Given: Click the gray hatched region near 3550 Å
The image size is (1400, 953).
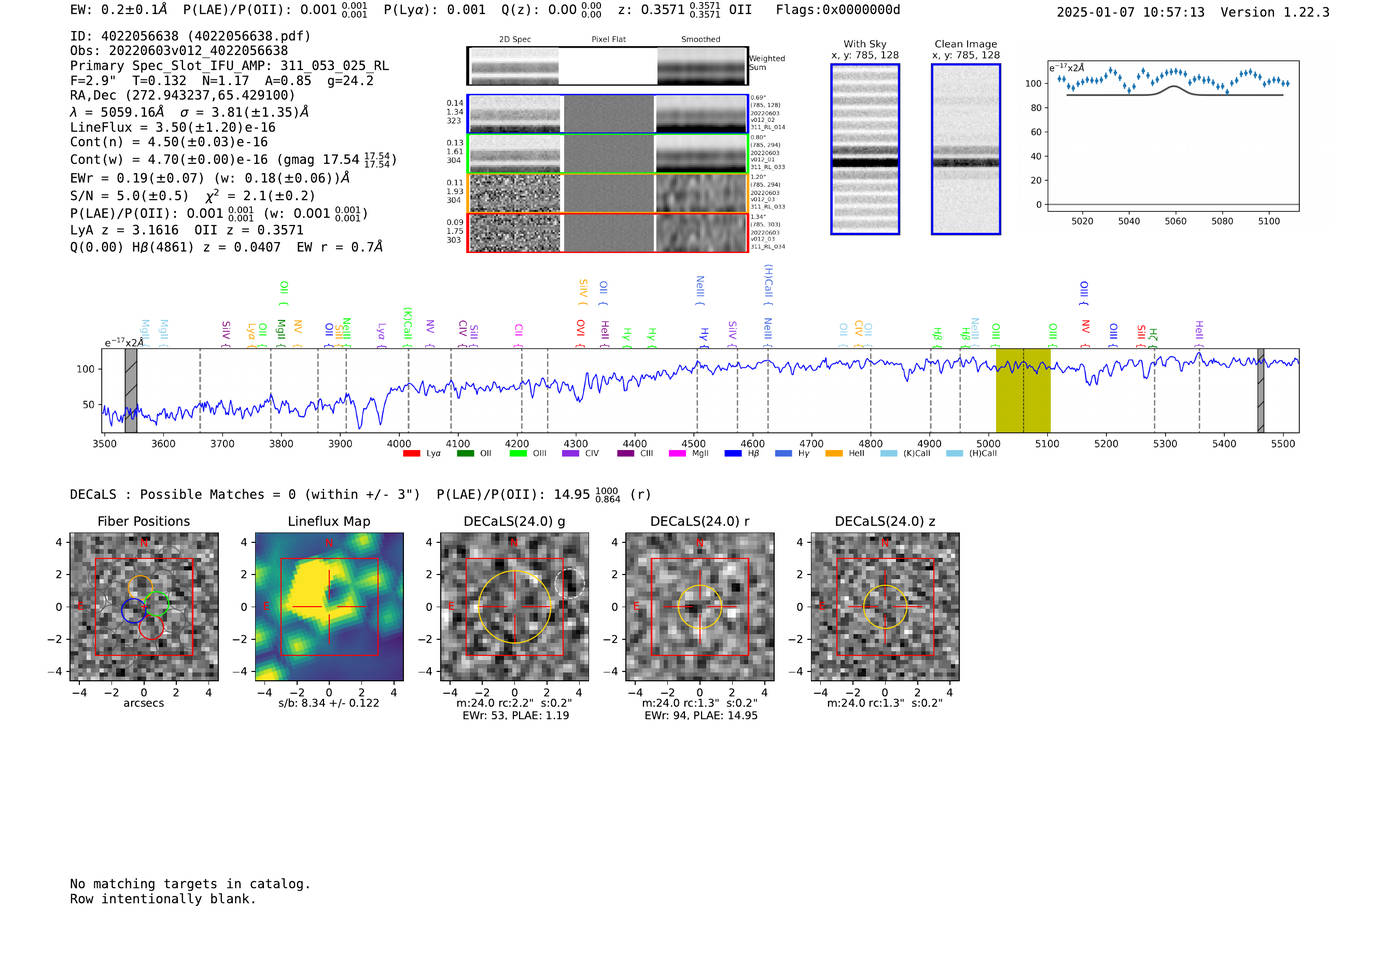Looking at the screenshot, I should (x=130, y=391).
